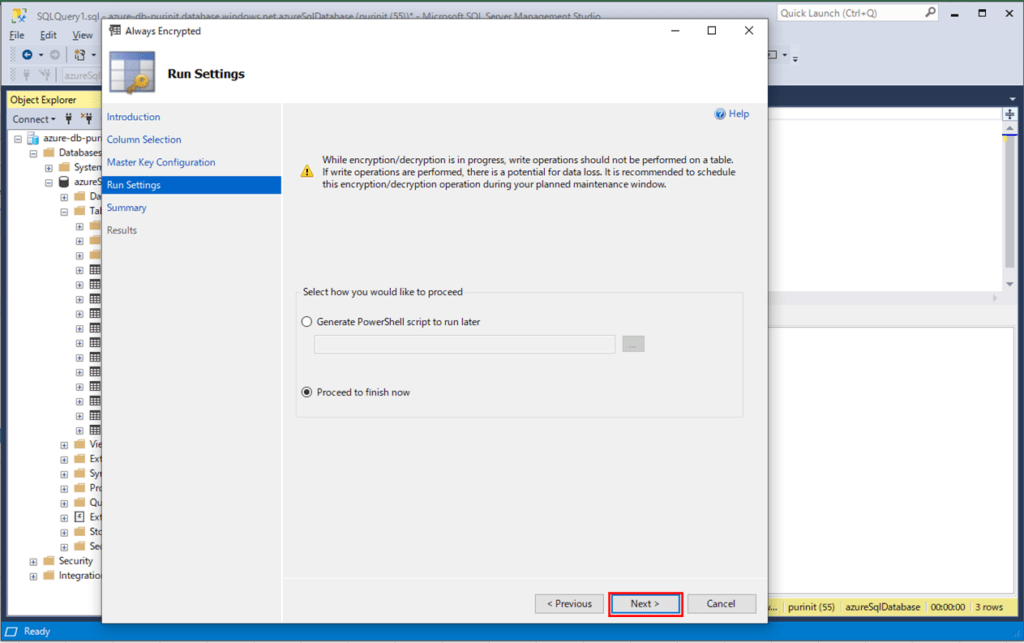The width and height of the screenshot is (1024, 643).
Task: Click the Quick Launch search magnifier icon
Action: (x=929, y=13)
